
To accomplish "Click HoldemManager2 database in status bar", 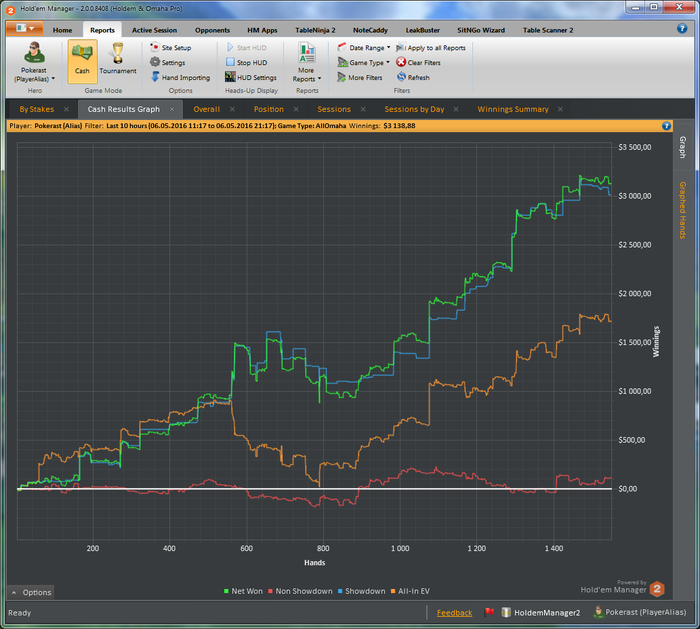I will [541, 612].
